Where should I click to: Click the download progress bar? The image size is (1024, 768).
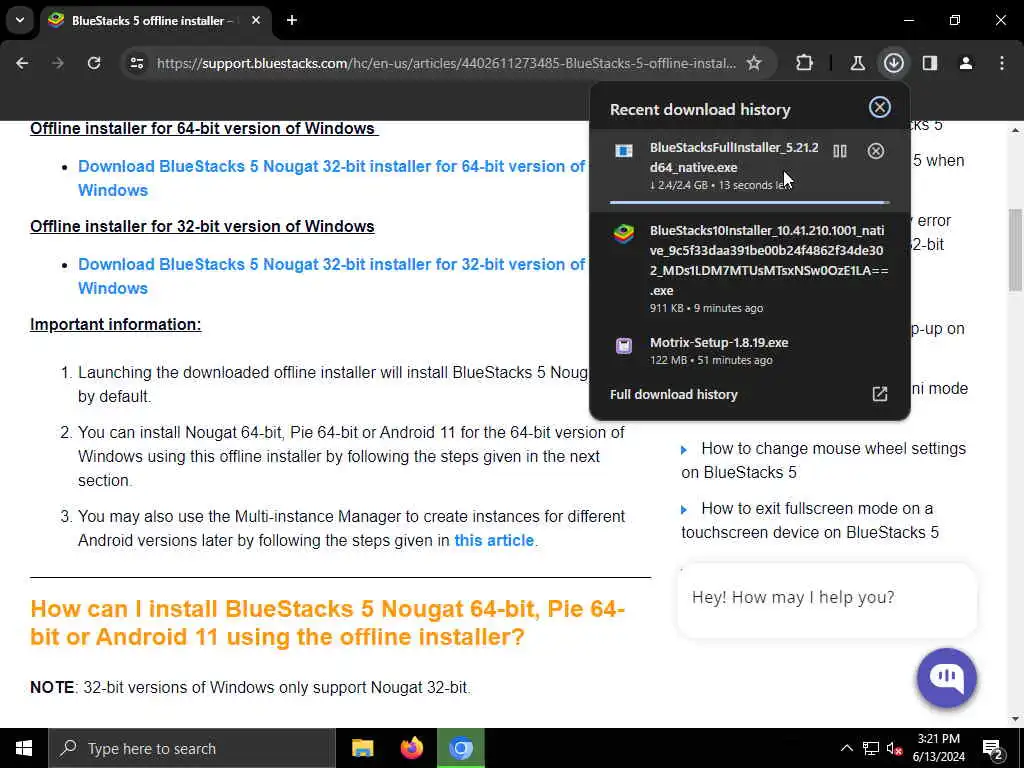[749, 202]
